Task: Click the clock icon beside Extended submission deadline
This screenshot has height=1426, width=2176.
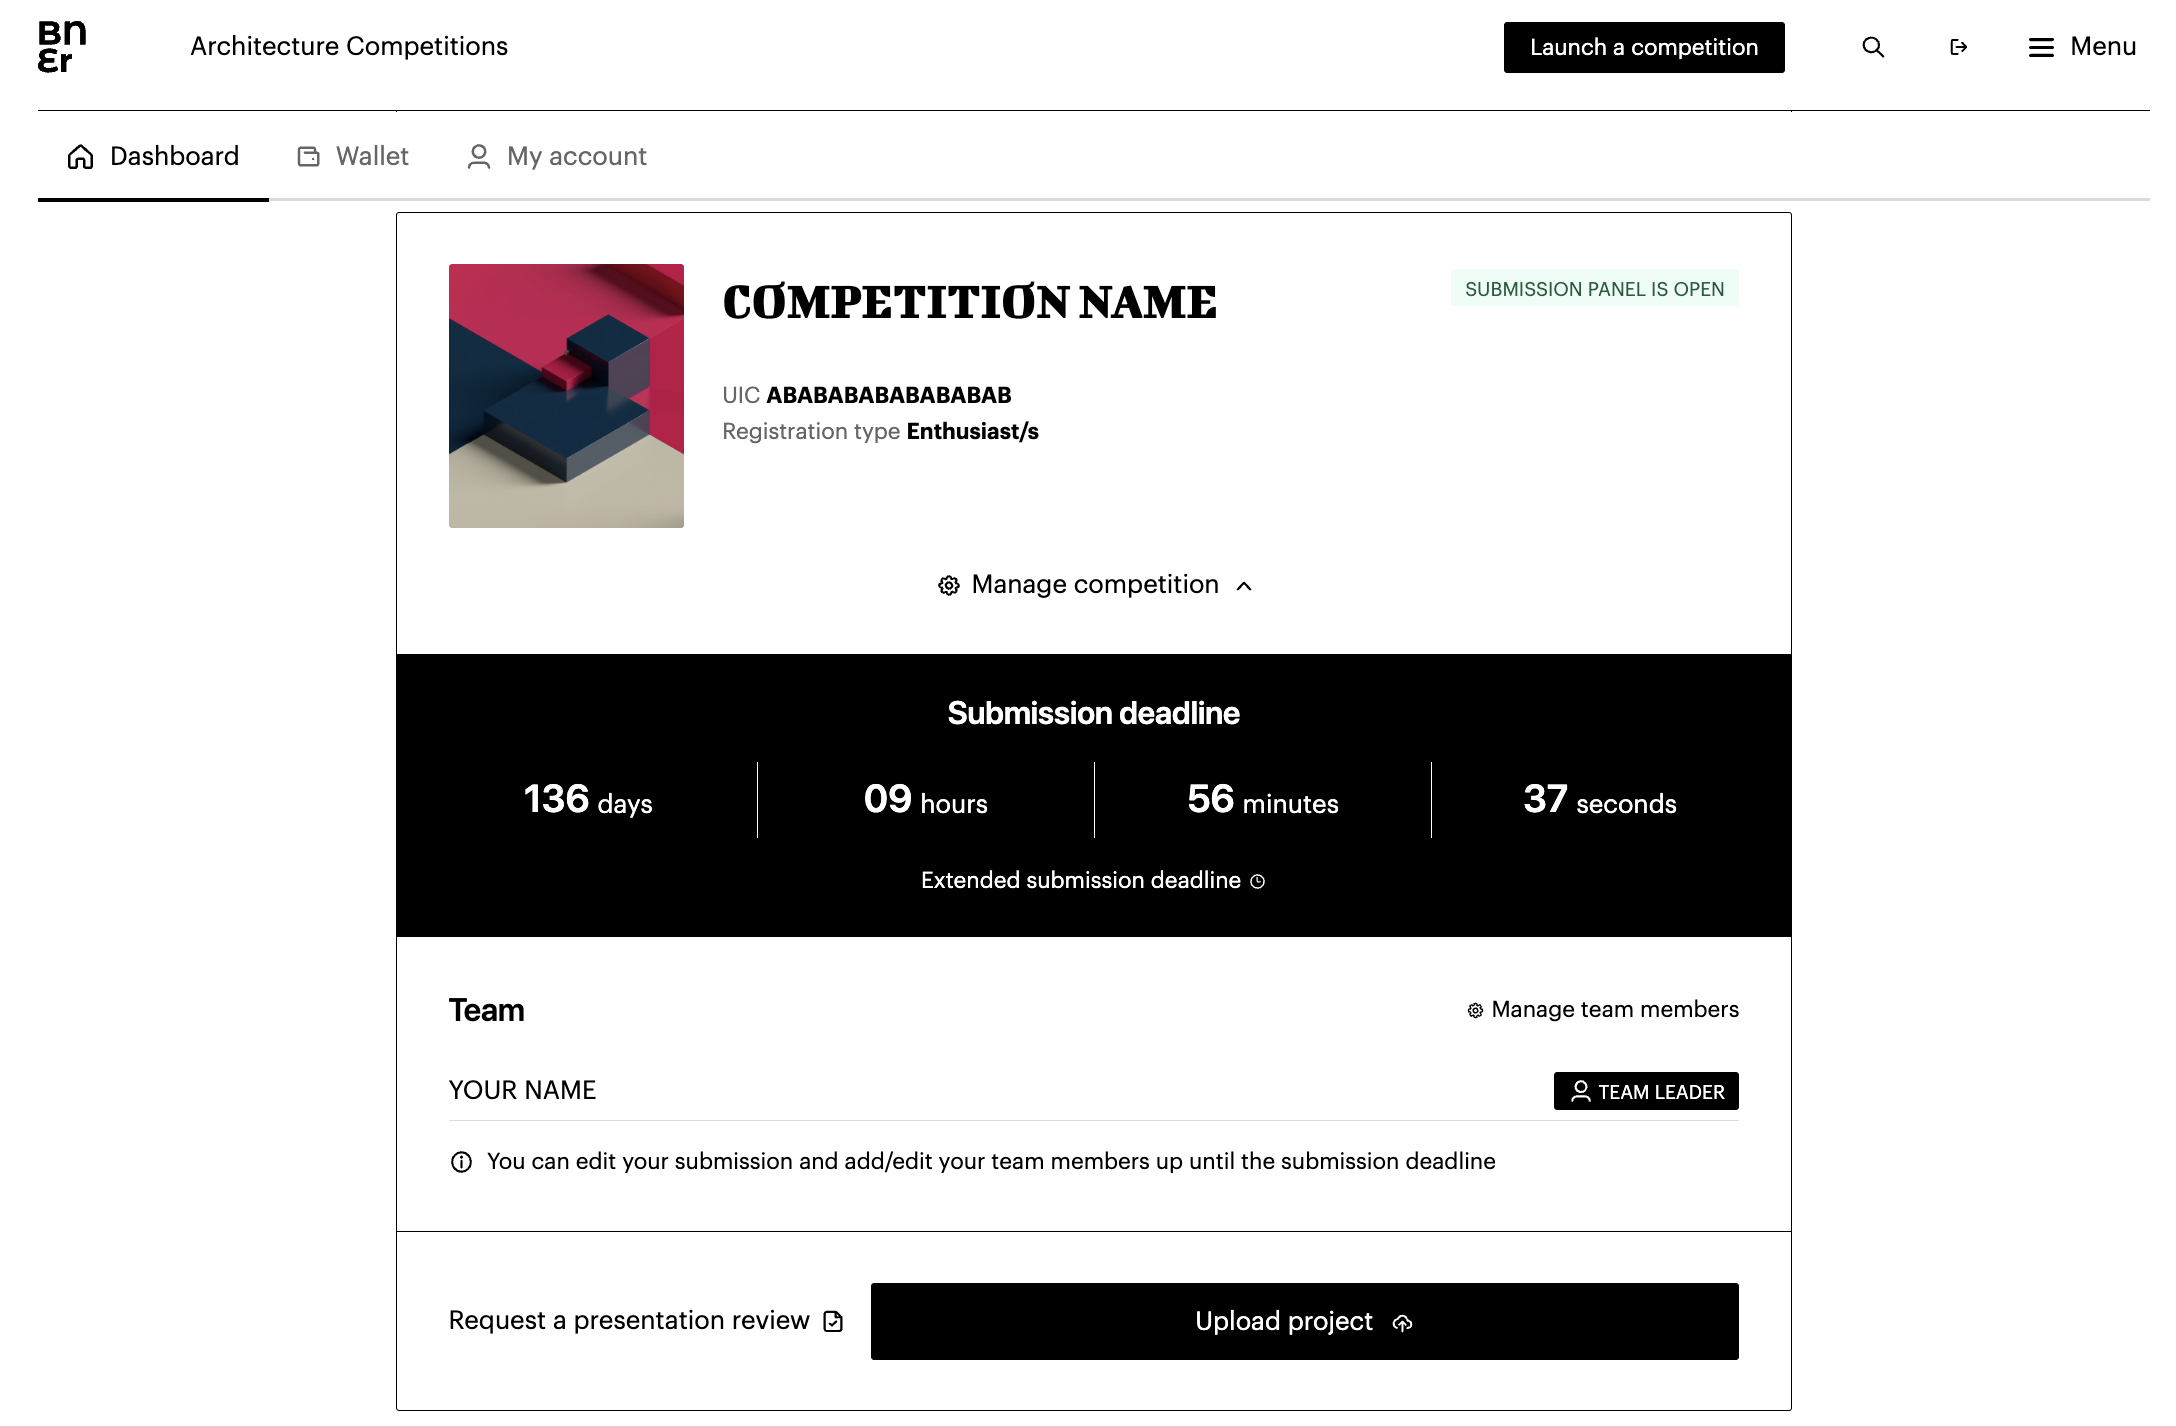Action: point(1258,881)
